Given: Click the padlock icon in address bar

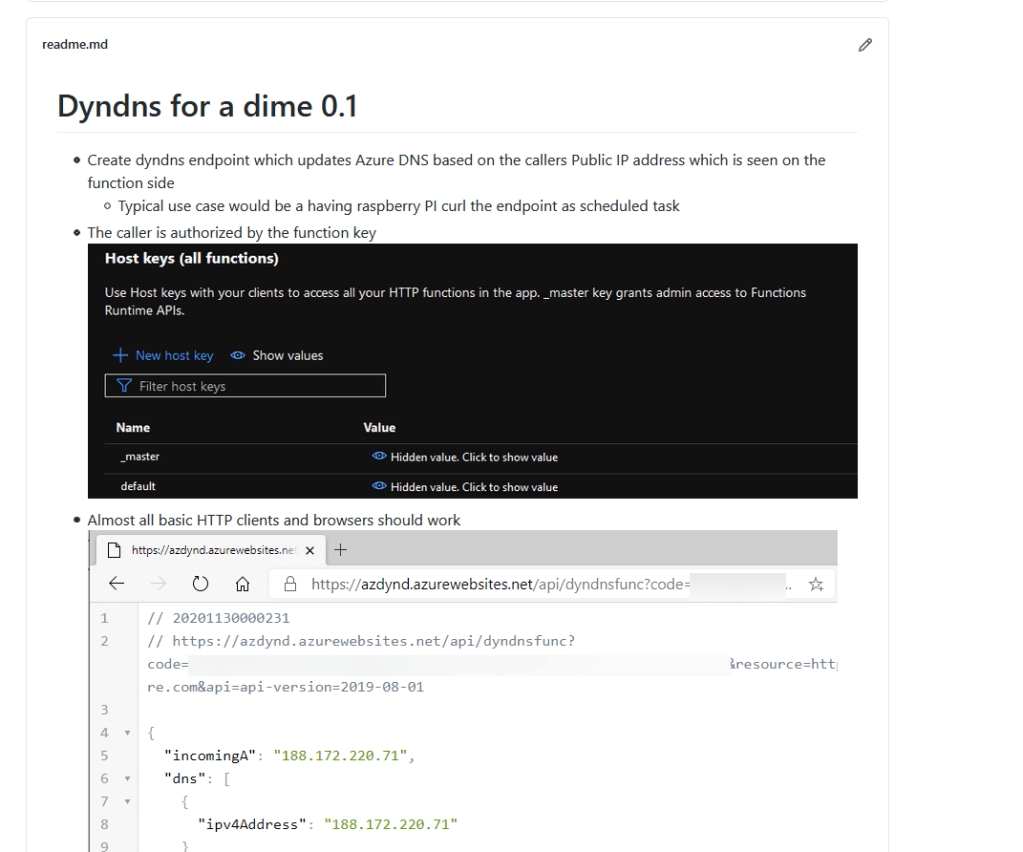Looking at the screenshot, I should coord(291,584).
